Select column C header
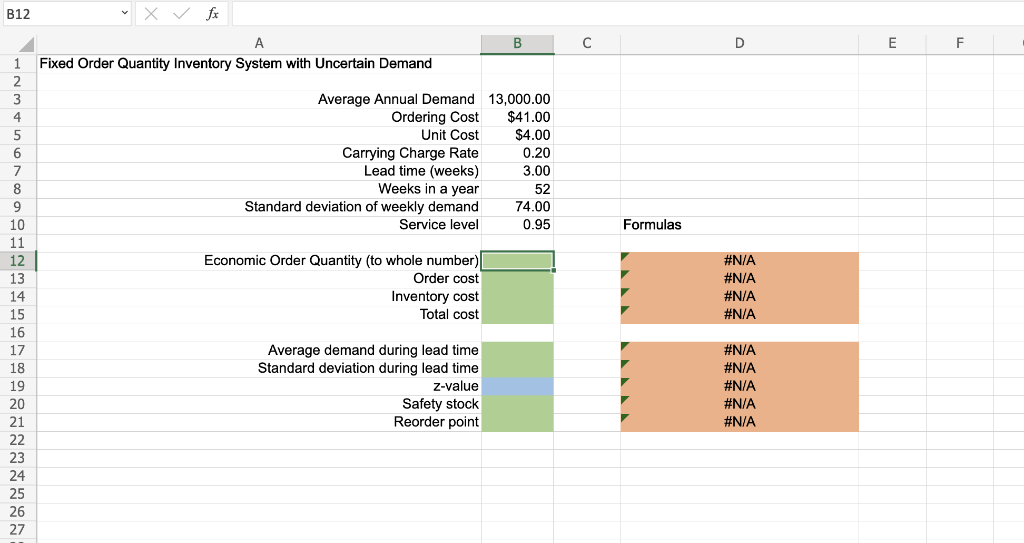This screenshot has width=1024, height=543. (587, 43)
